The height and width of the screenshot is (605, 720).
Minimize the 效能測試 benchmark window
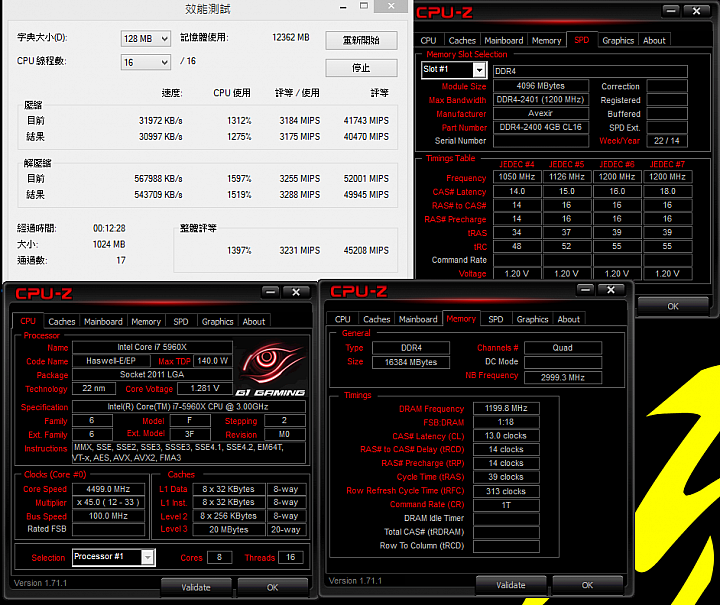(343, 7)
